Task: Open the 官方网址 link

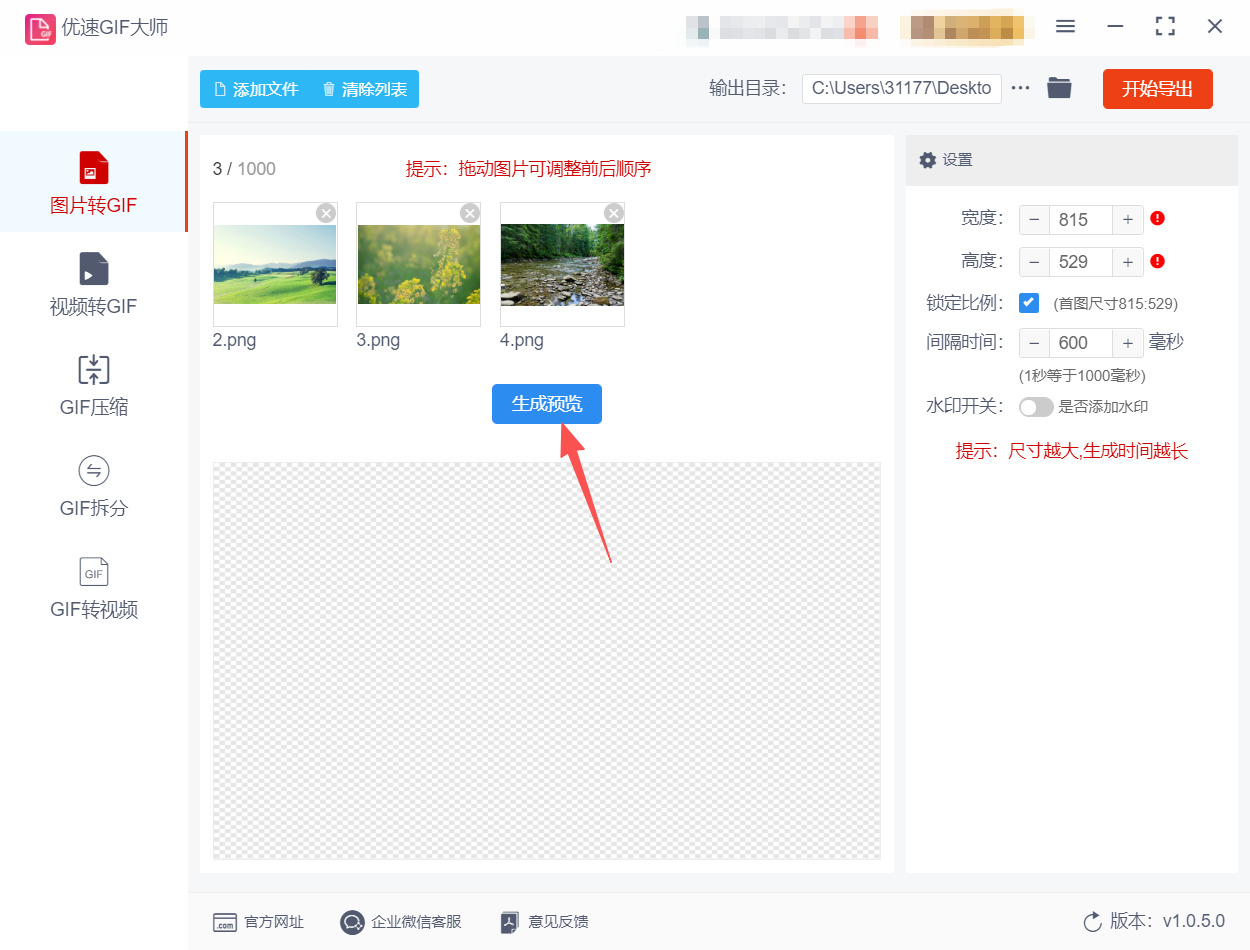Action: (258, 922)
